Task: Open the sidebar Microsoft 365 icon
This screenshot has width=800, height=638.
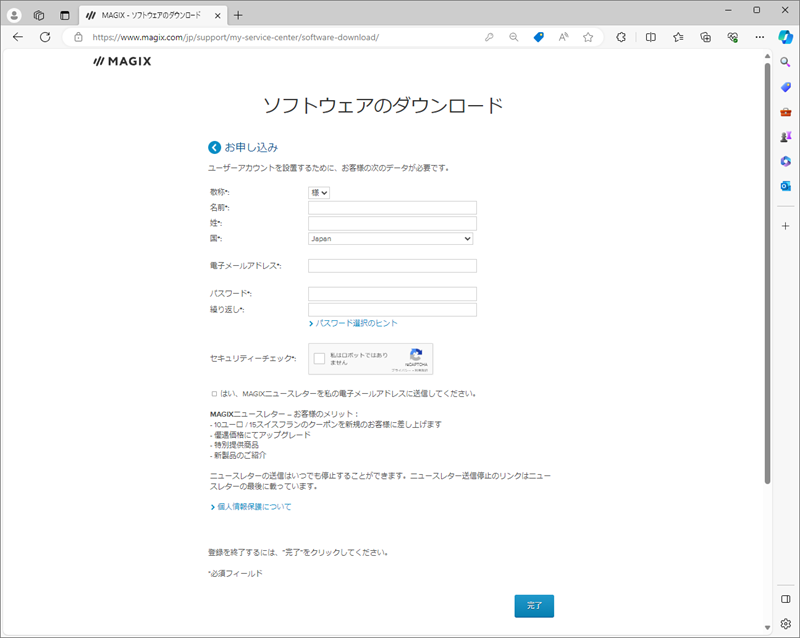Action: (785, 161)
